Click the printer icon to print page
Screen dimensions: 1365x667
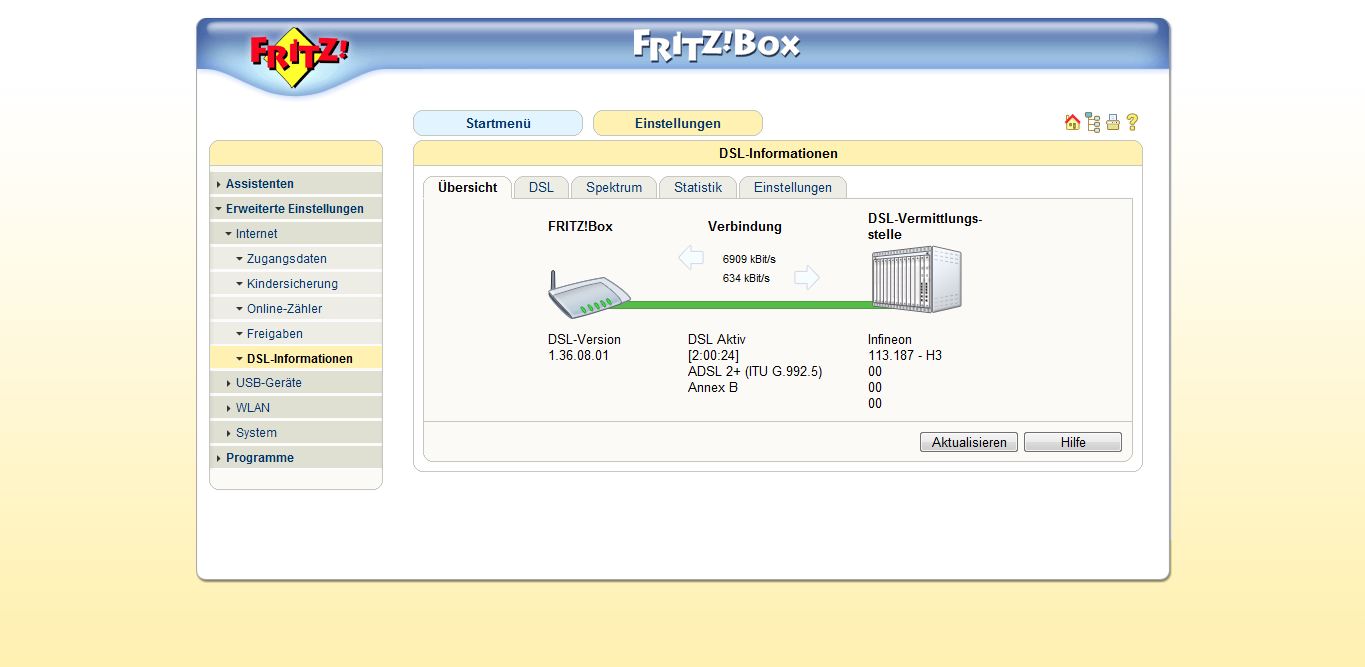1113,123
